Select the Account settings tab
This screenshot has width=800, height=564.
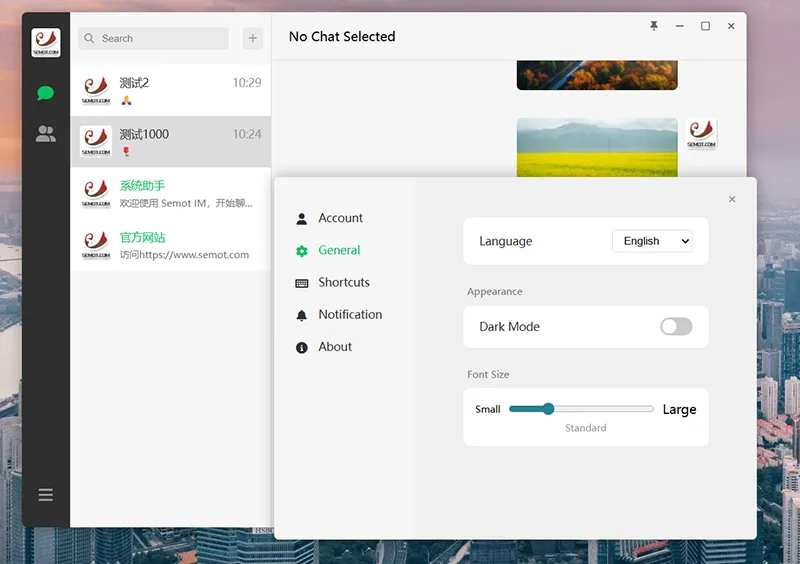340,218
